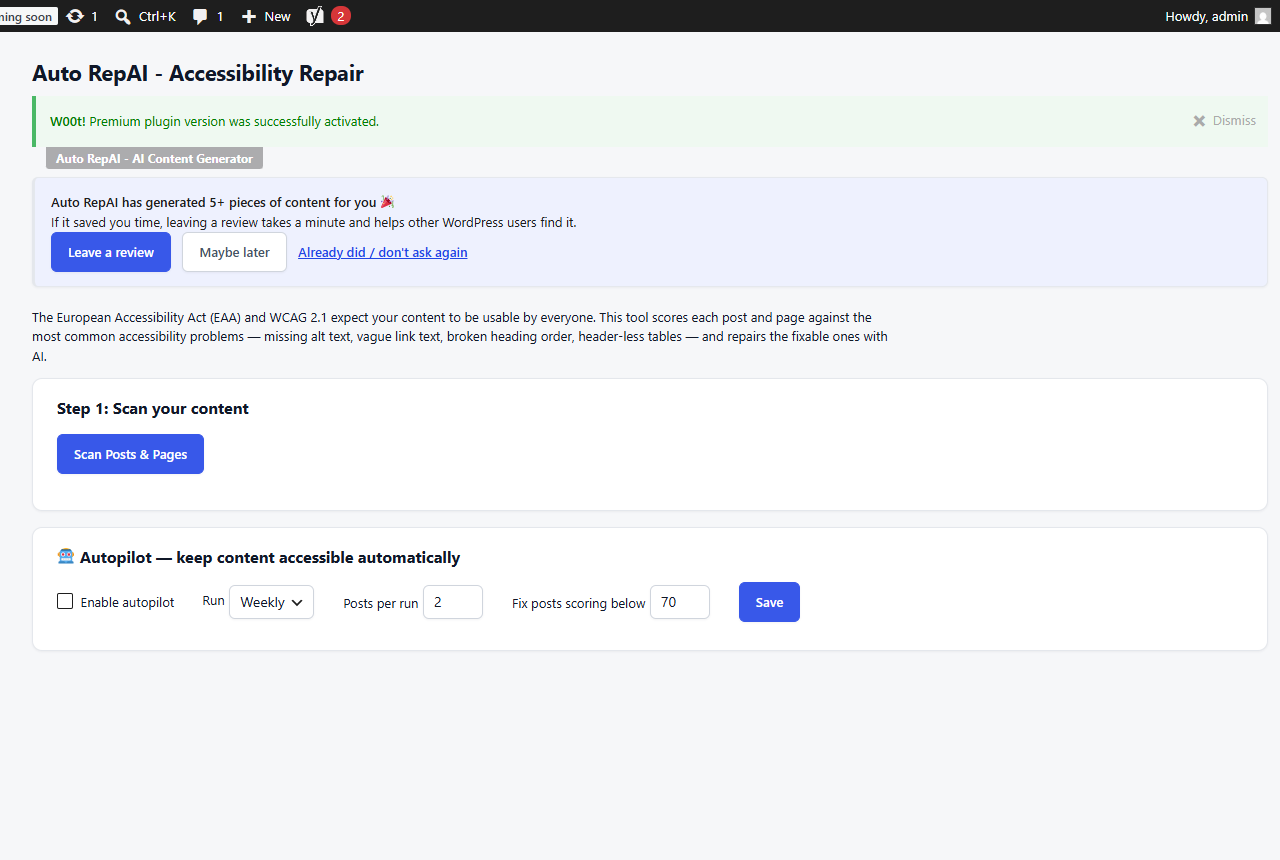The image size is (1280, 860).
Task: Open the Run frequency Weekly dropdown
Action: coord(271,602)
